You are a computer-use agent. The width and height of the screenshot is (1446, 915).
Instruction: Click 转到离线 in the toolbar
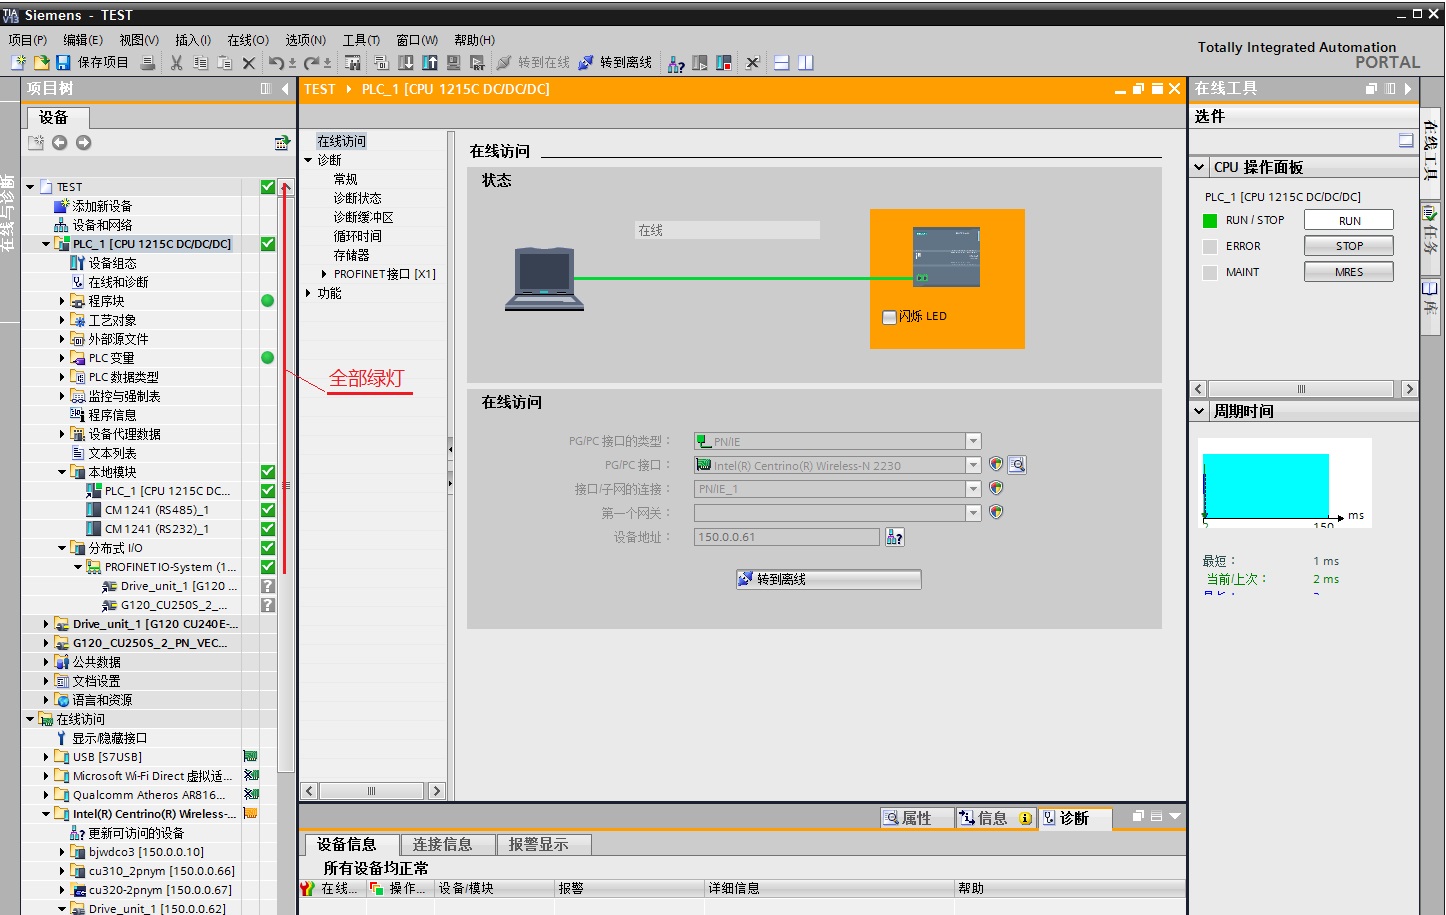[x=615, y=62]
